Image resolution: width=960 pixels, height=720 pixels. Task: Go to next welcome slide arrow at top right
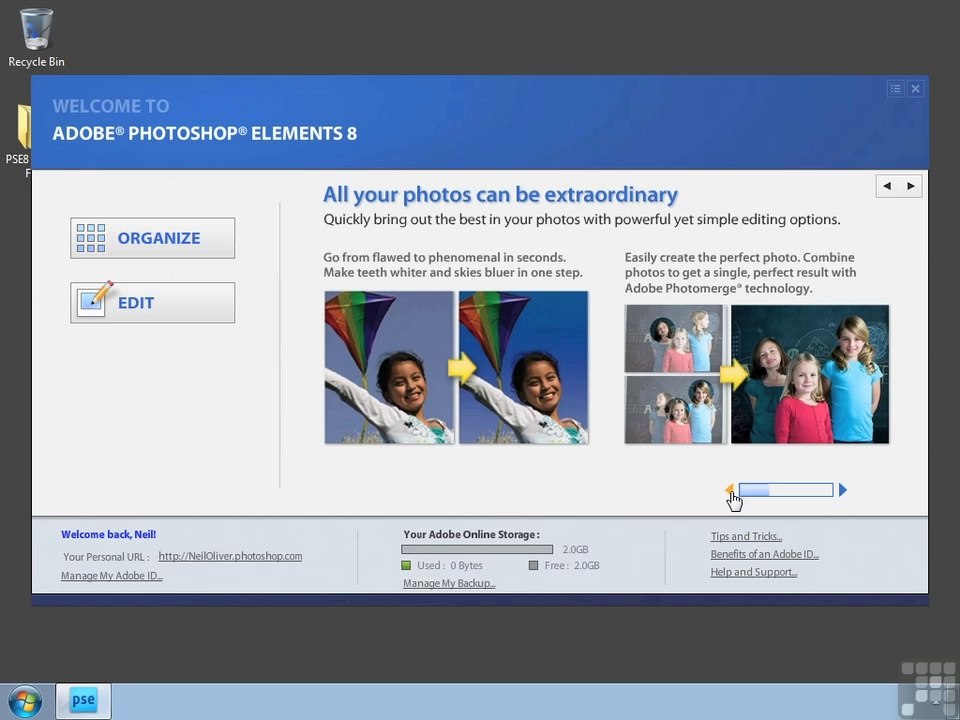click(x=911, y=186)
